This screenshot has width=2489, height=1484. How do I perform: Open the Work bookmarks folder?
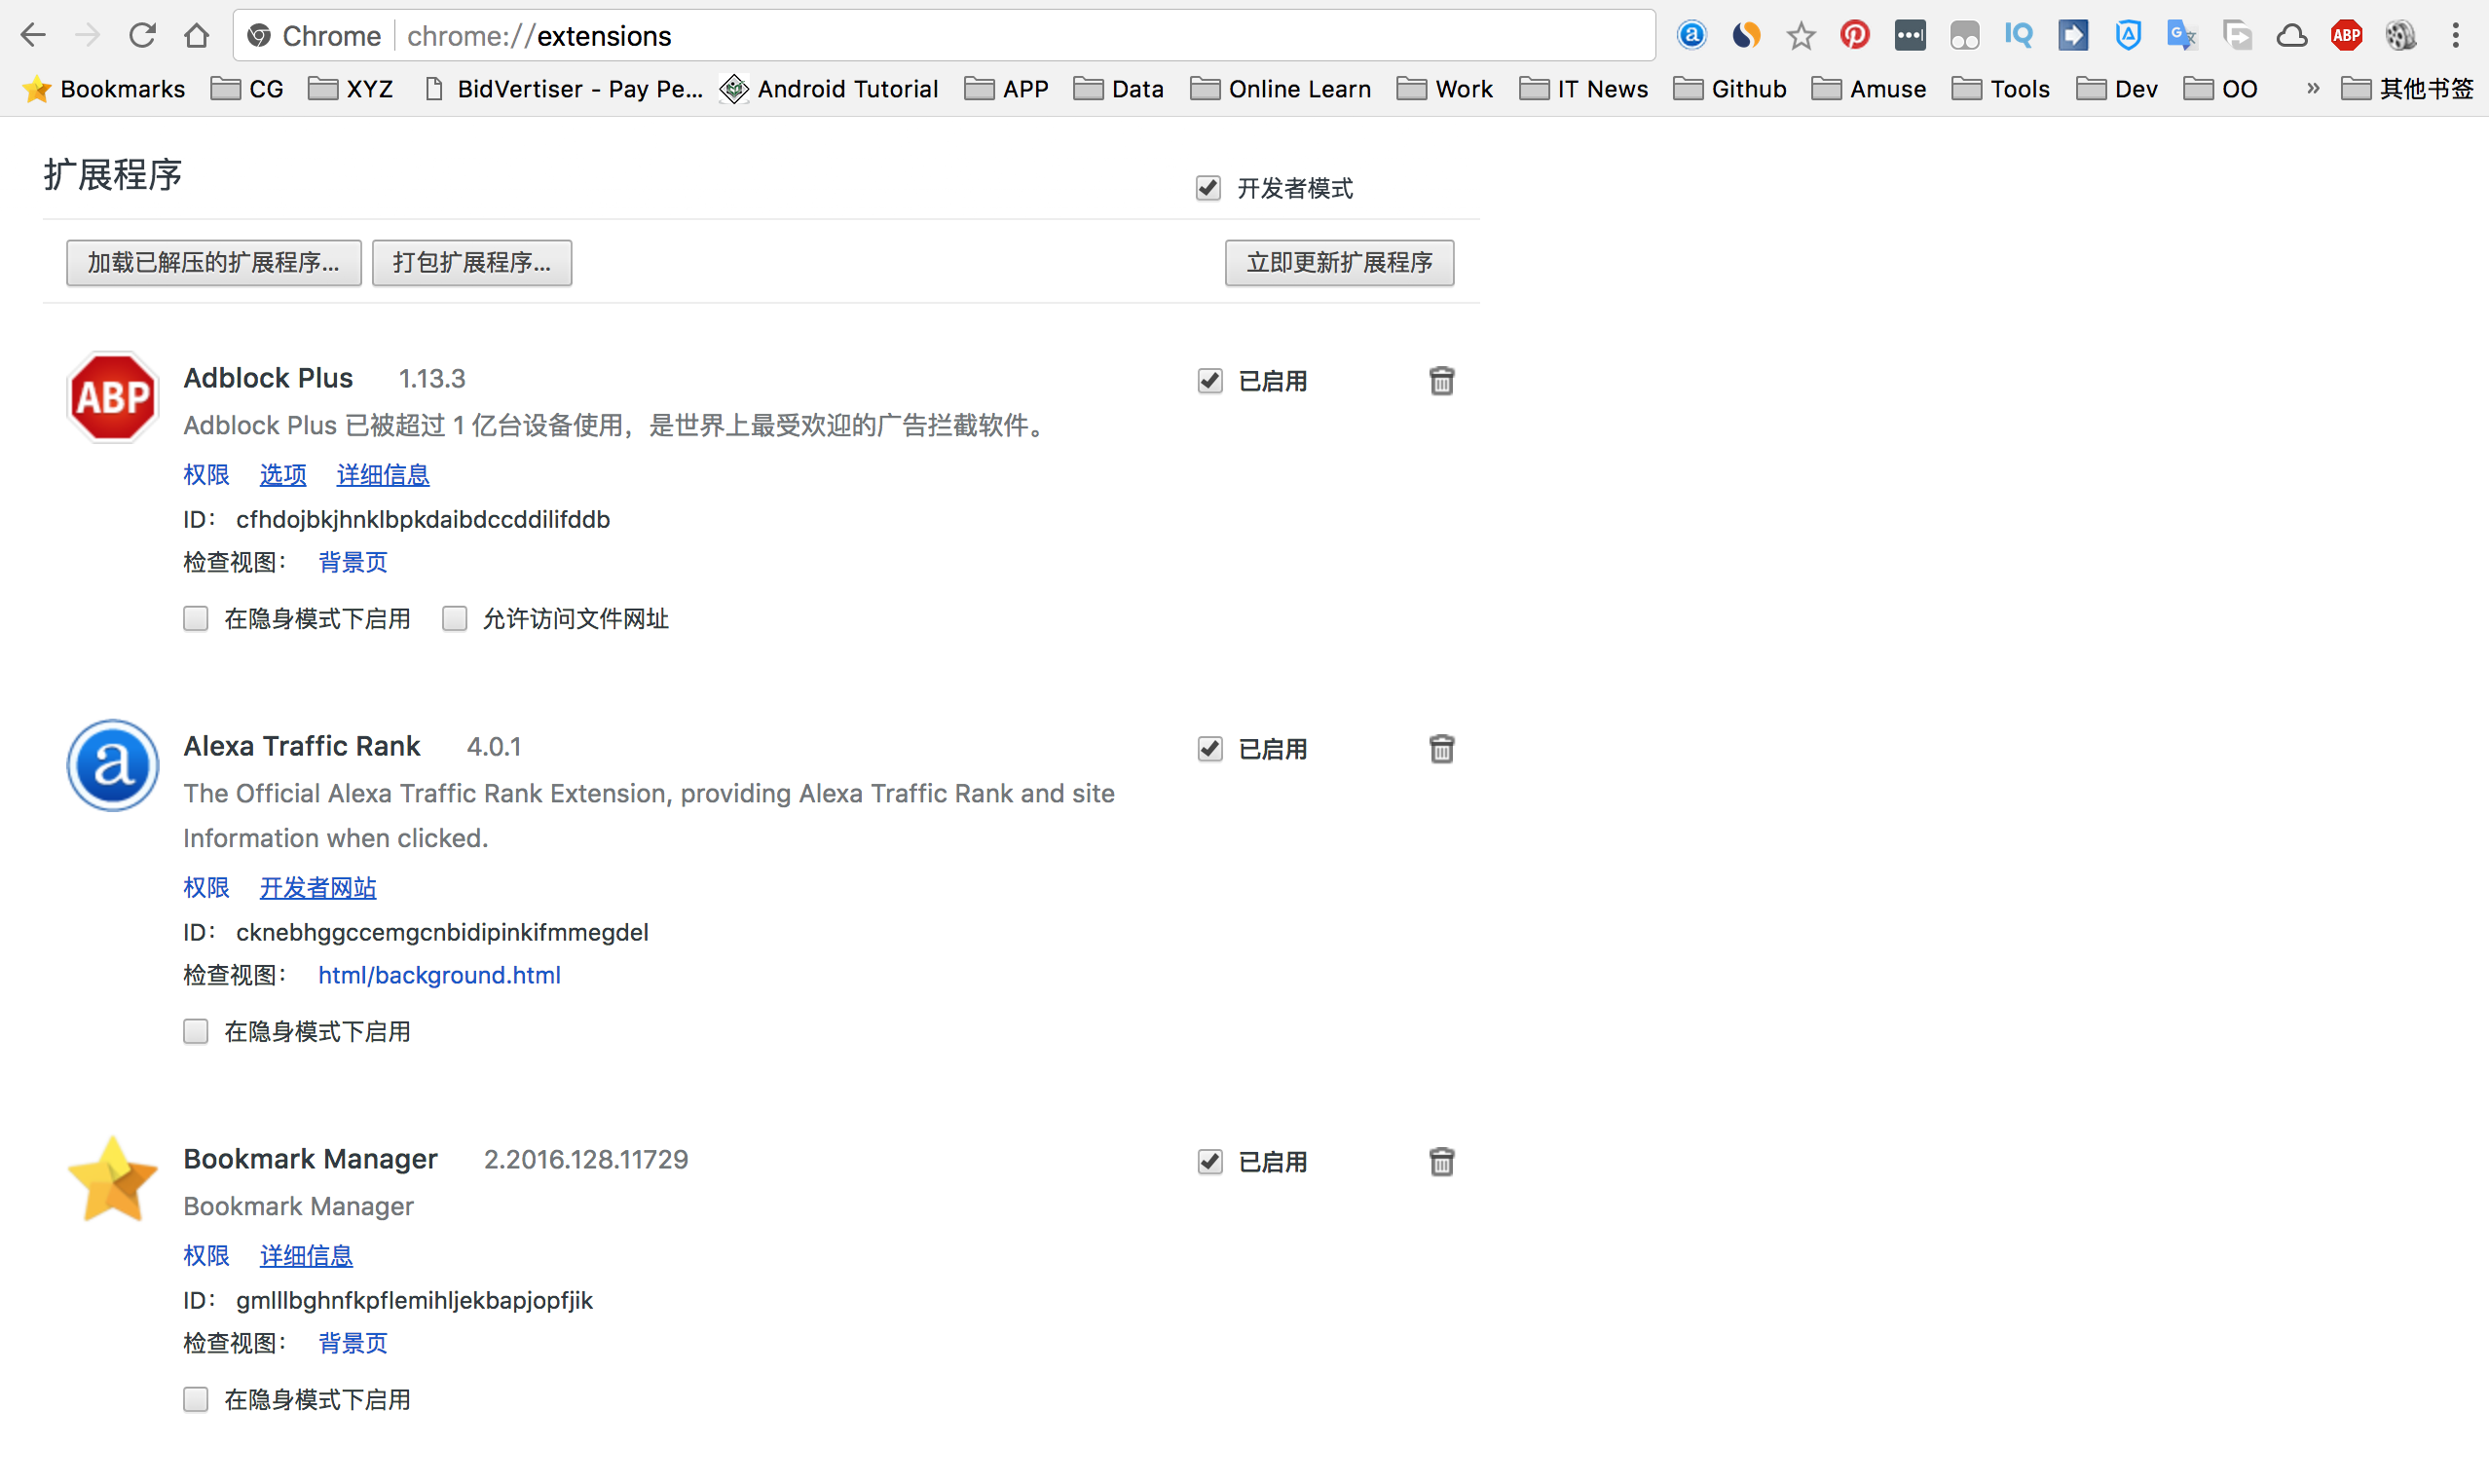pos(1444,89)
